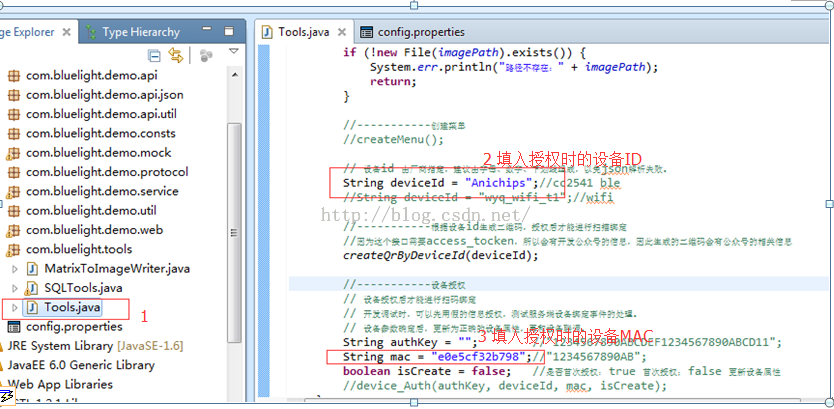
Task: Toggle Link with Editor icon
Action: click(176, 55)
